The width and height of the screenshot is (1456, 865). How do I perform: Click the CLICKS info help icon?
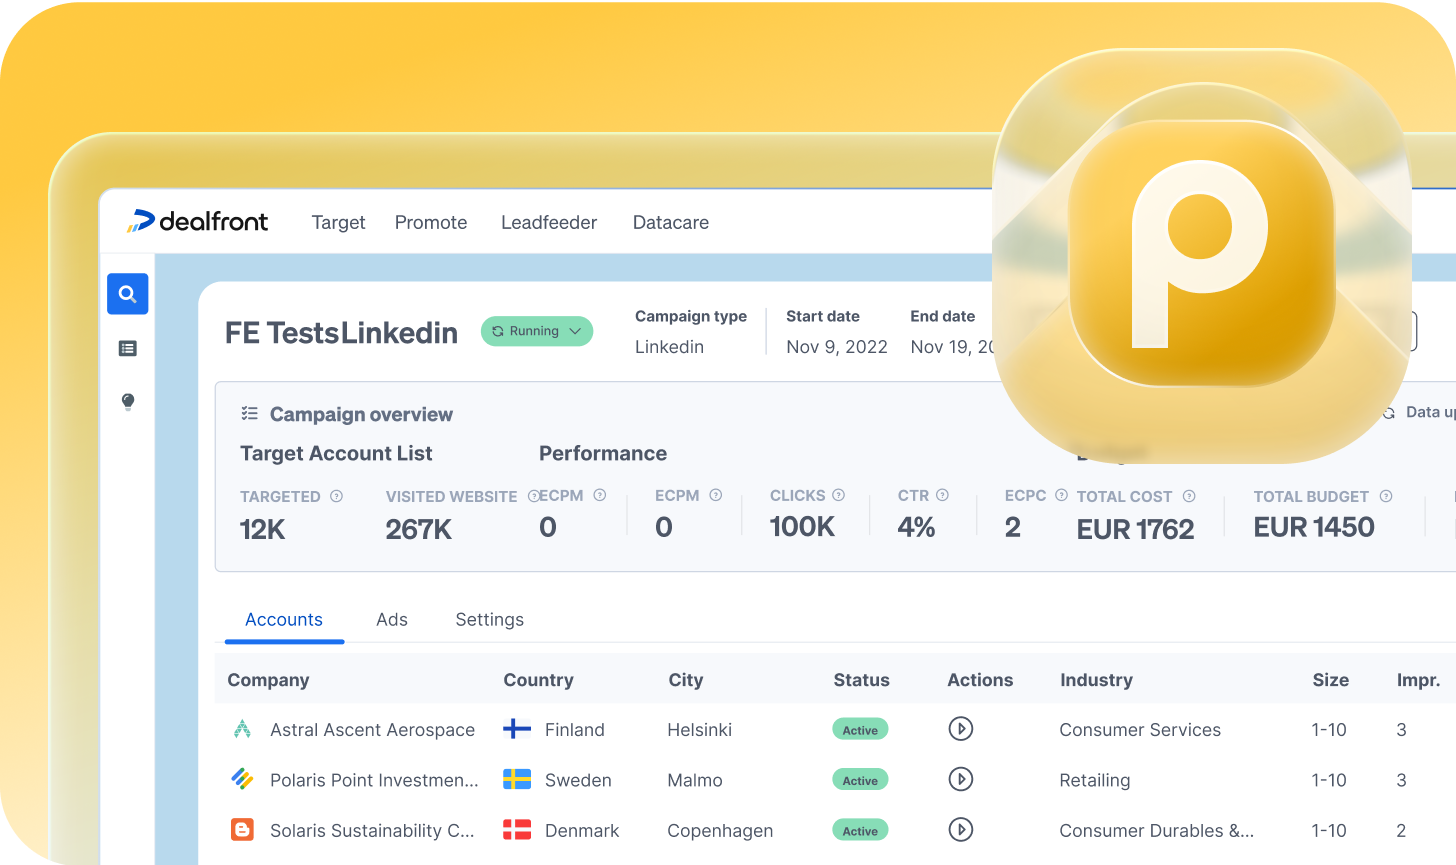(839, 495)
